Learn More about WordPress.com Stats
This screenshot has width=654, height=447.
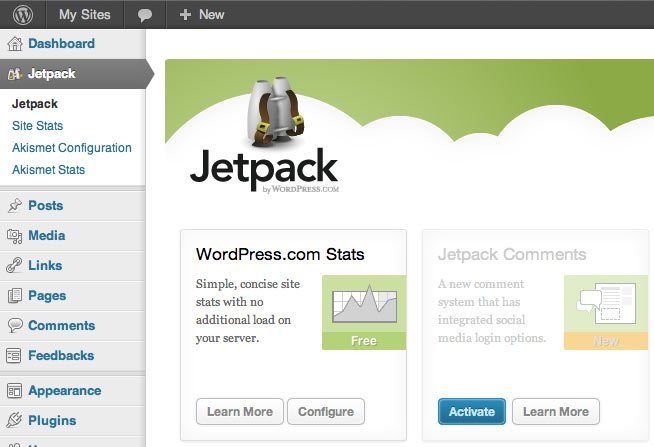[x=239, y=411]
